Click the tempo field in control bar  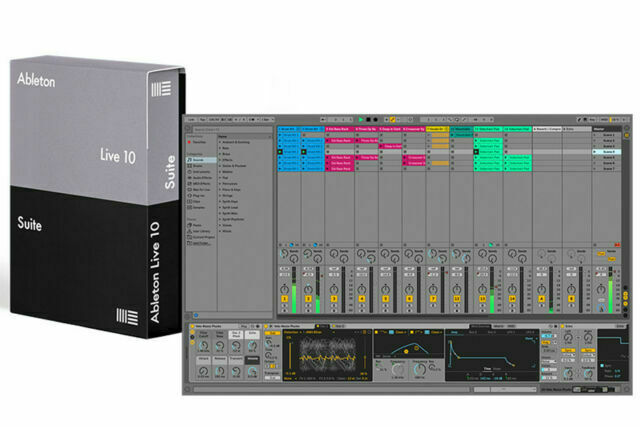pos(214,120)
